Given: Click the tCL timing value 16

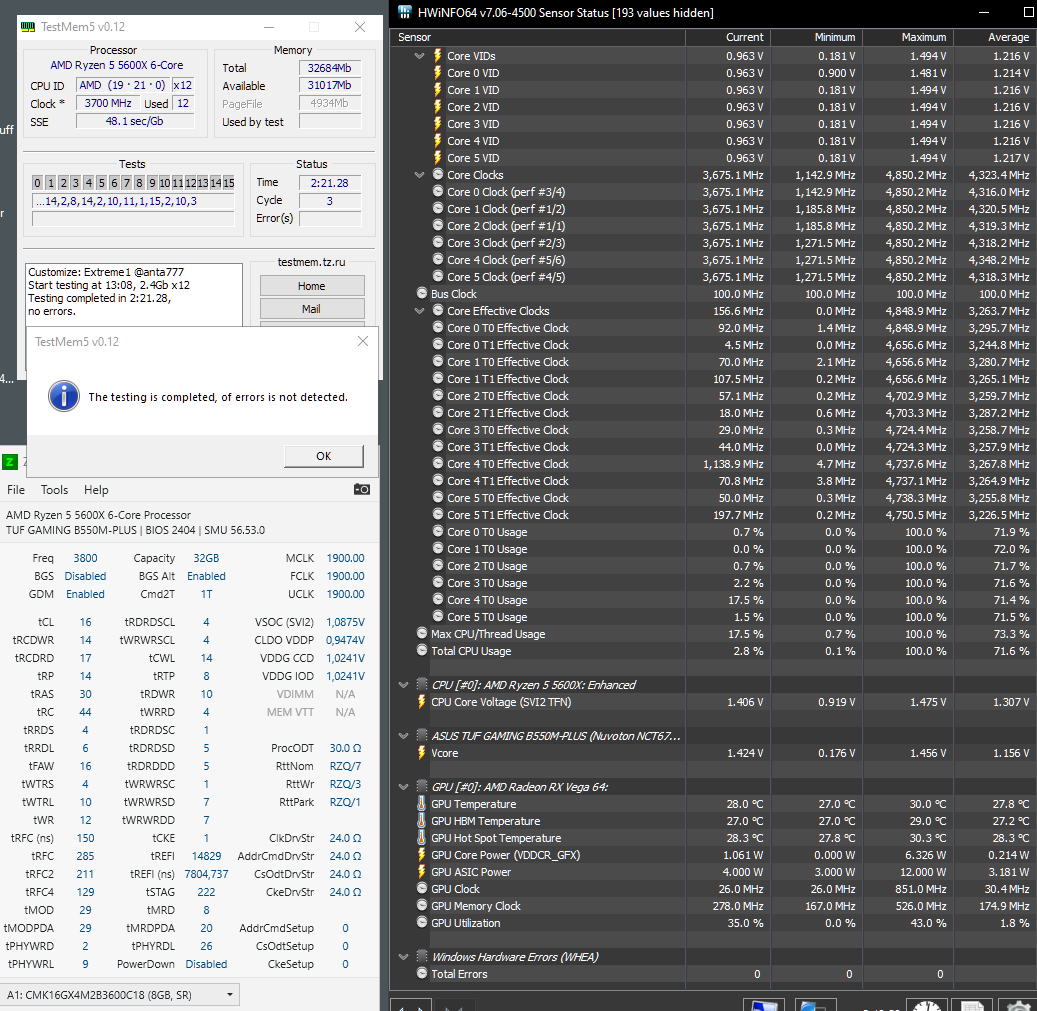Looking at the screenshot, I should click(x=85, y=622).
